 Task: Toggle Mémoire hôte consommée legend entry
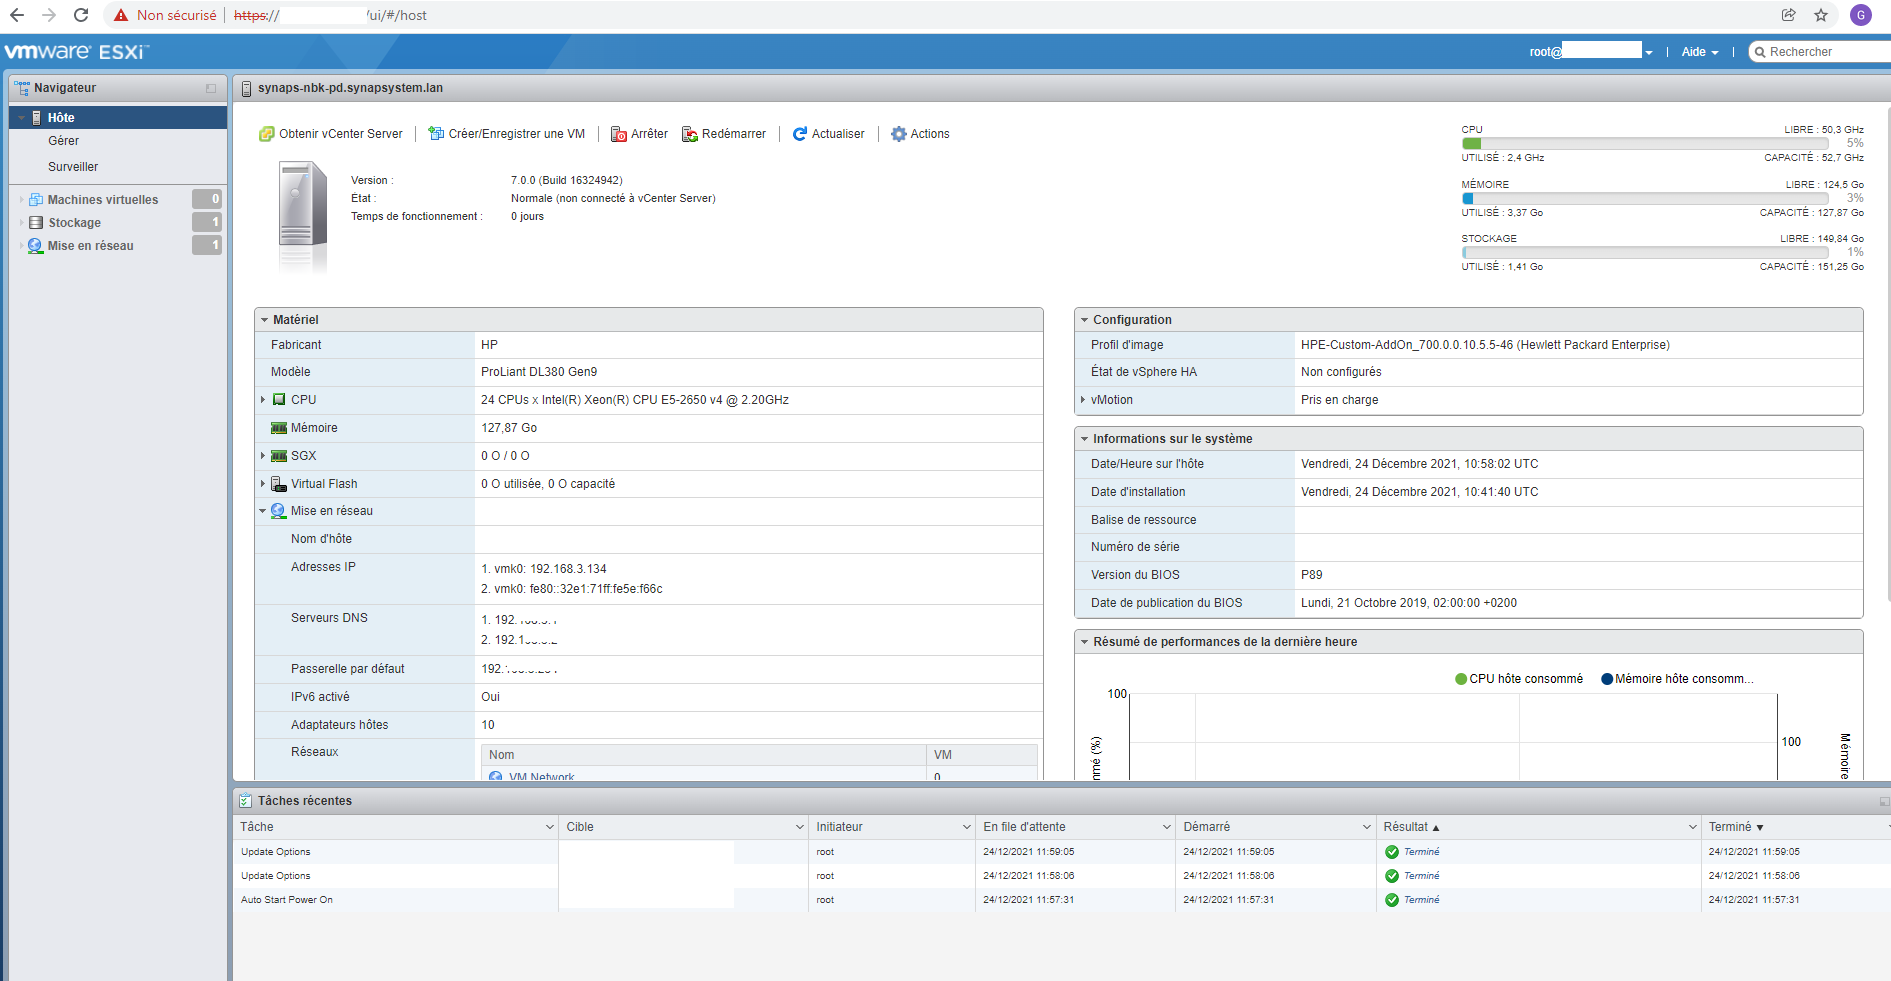1678,679
